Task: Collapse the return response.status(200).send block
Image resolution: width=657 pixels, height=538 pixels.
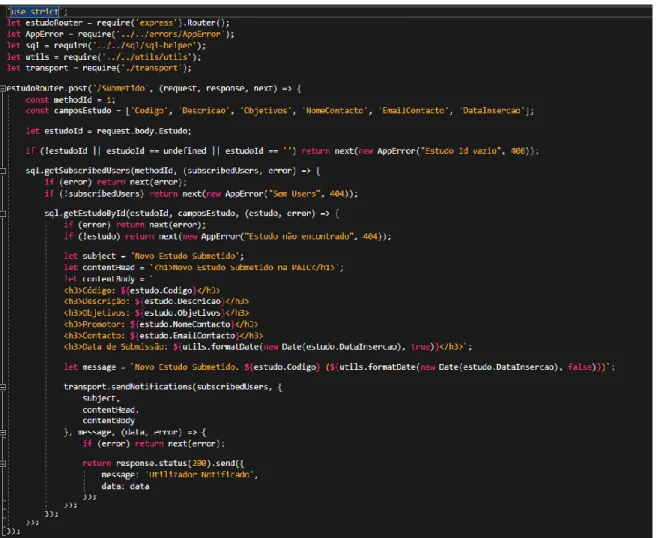Action: [3, 463]
